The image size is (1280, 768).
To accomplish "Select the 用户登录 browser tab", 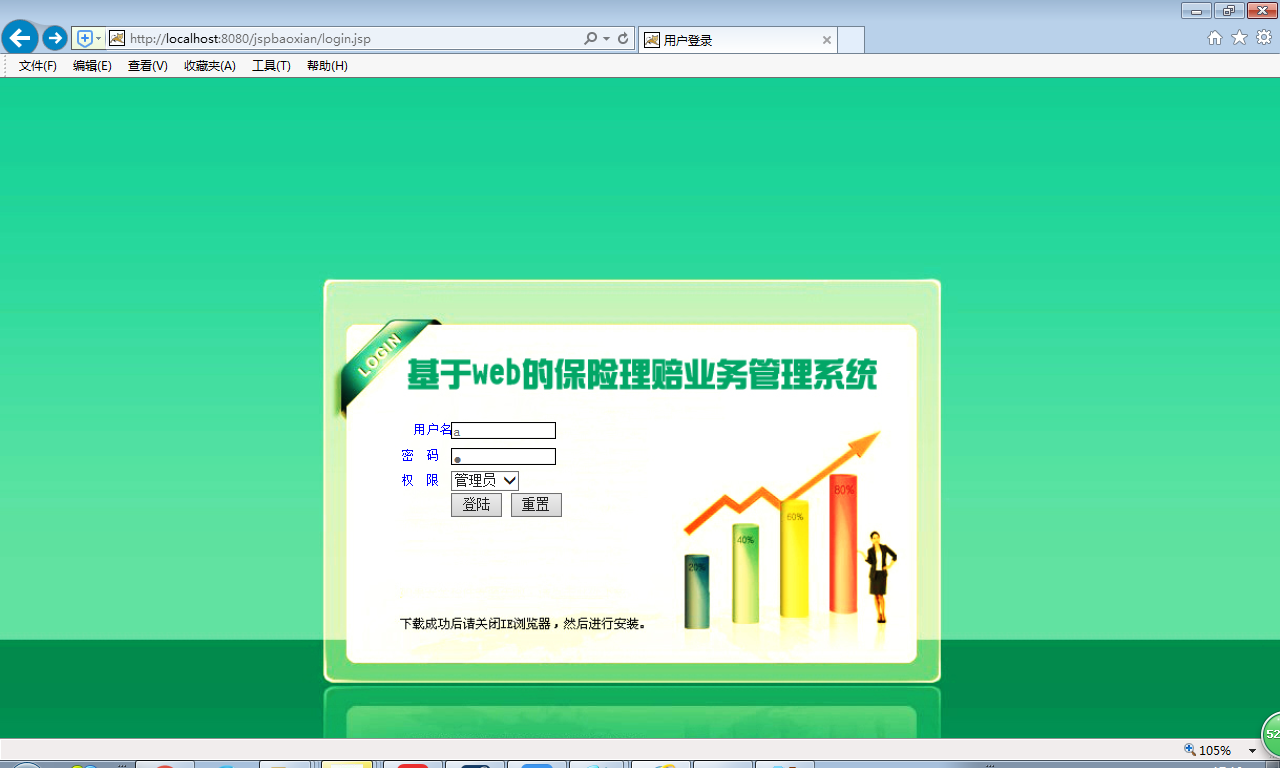I will point(737,40).
